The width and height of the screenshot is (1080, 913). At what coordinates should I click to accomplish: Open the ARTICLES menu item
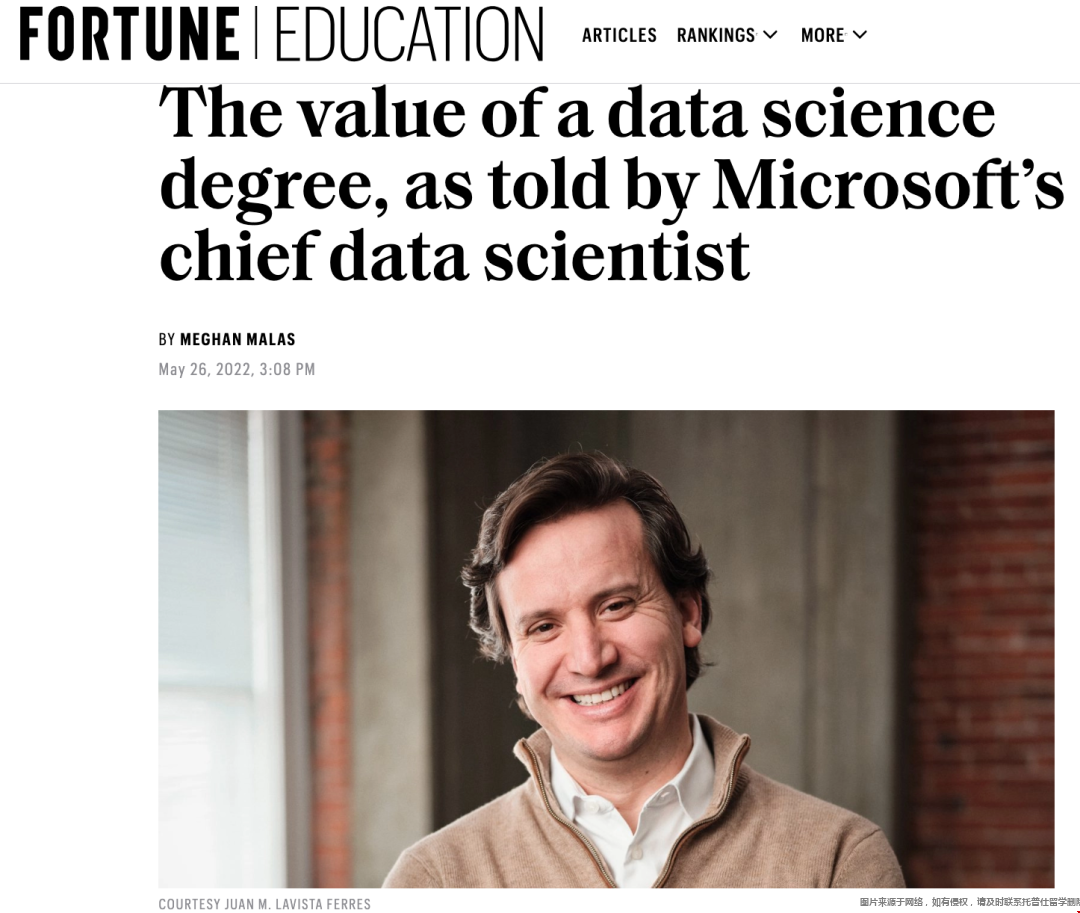(x=619, y=36)
